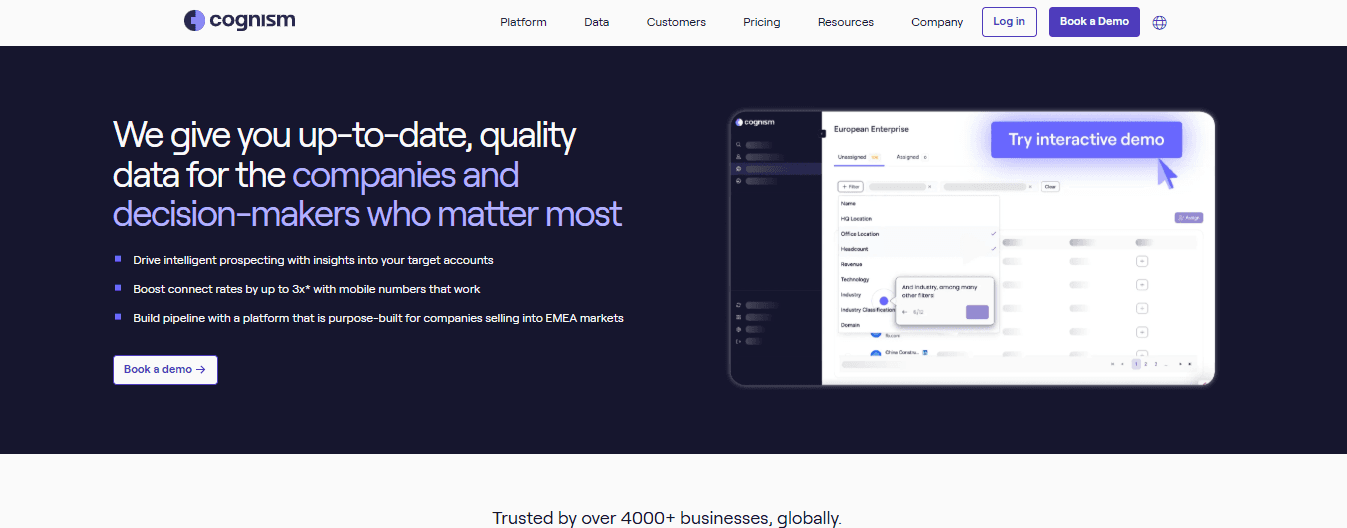Viewport: 1347px width, 528px height.
Task: Click the back arrow in the tour tooltip
Action: coord(905,312)
